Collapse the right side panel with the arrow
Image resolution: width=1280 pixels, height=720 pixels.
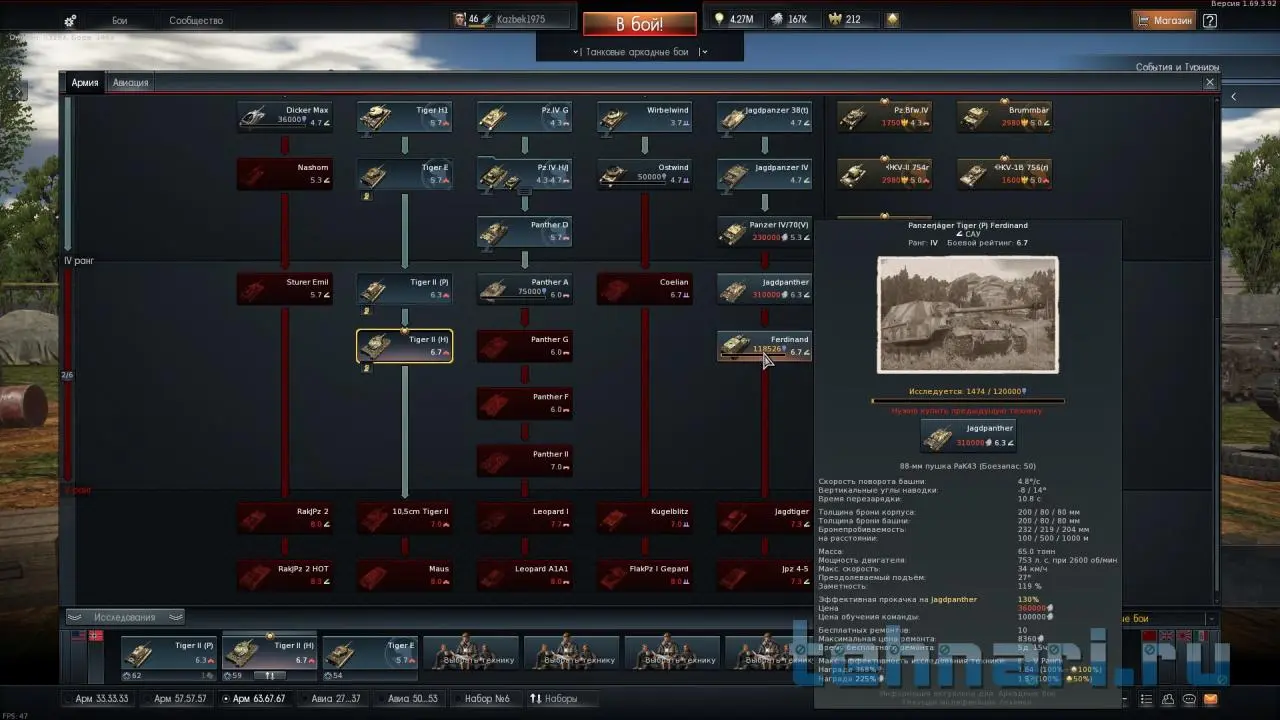tap(1233, 97)
